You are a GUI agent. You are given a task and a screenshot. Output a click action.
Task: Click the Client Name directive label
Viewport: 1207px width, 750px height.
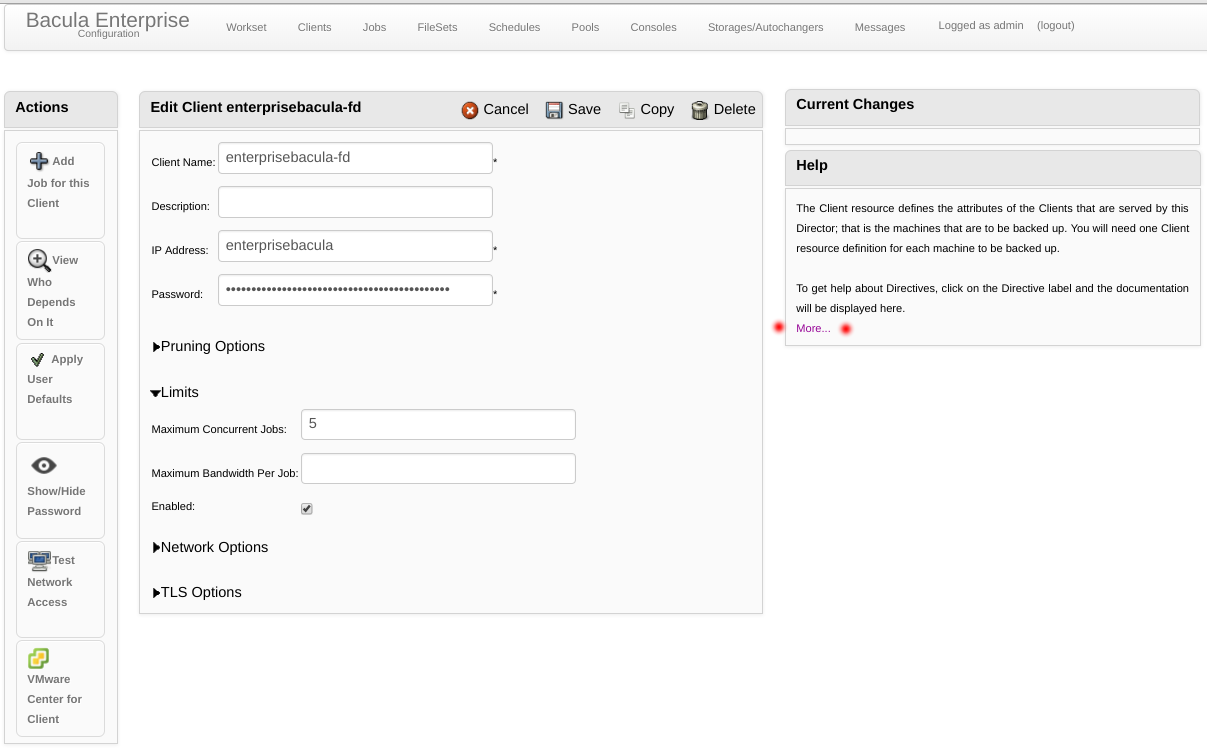pos(183,162)
